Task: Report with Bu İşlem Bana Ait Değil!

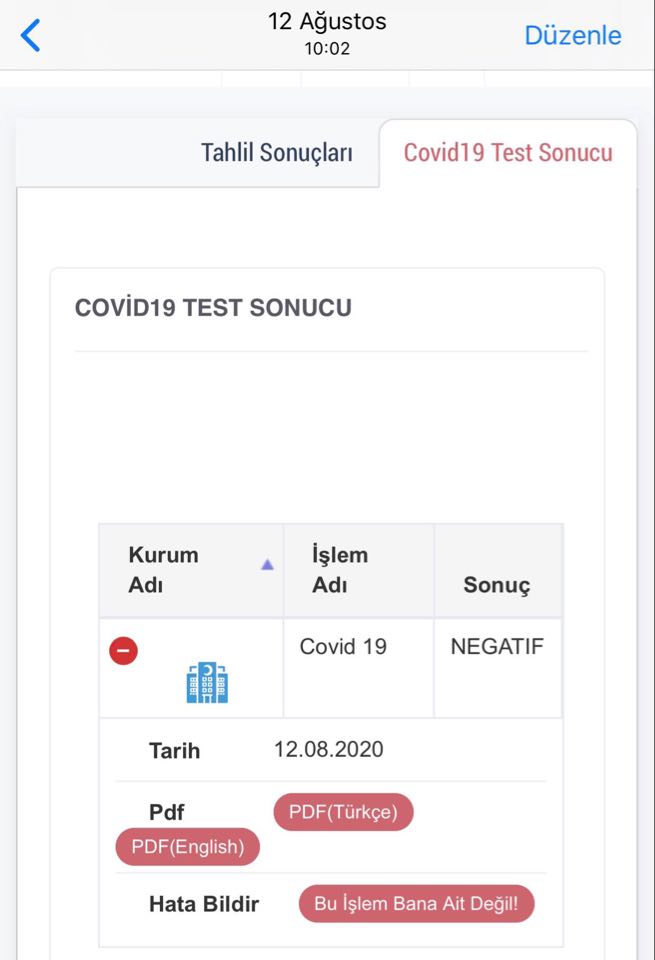Action: [416, 903]
